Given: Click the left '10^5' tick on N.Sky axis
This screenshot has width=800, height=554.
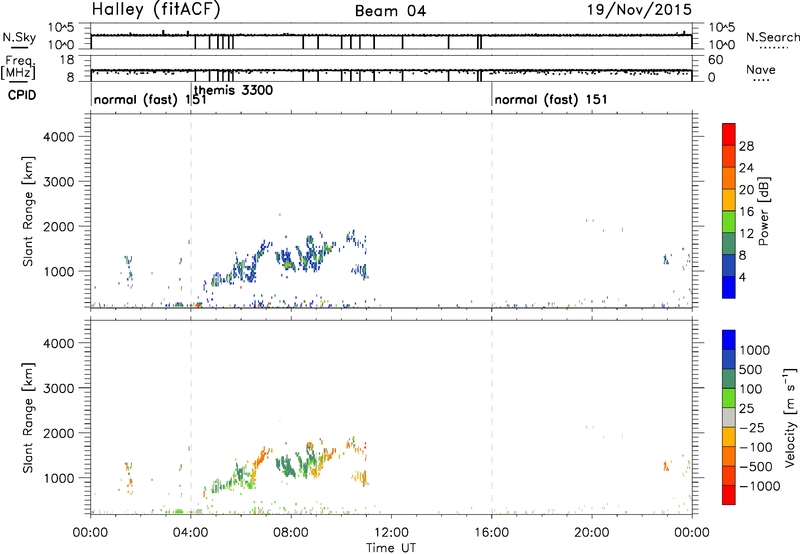Looking at the screenshot, I should click(61, 28).
